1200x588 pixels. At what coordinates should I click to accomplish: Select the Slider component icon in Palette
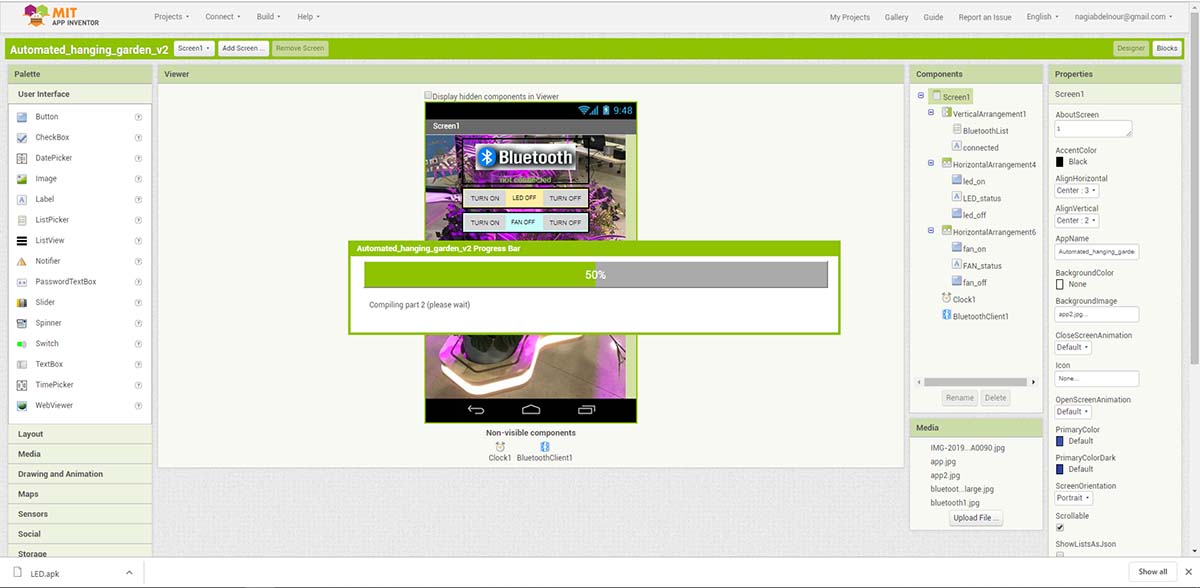(x=23, y=302)
